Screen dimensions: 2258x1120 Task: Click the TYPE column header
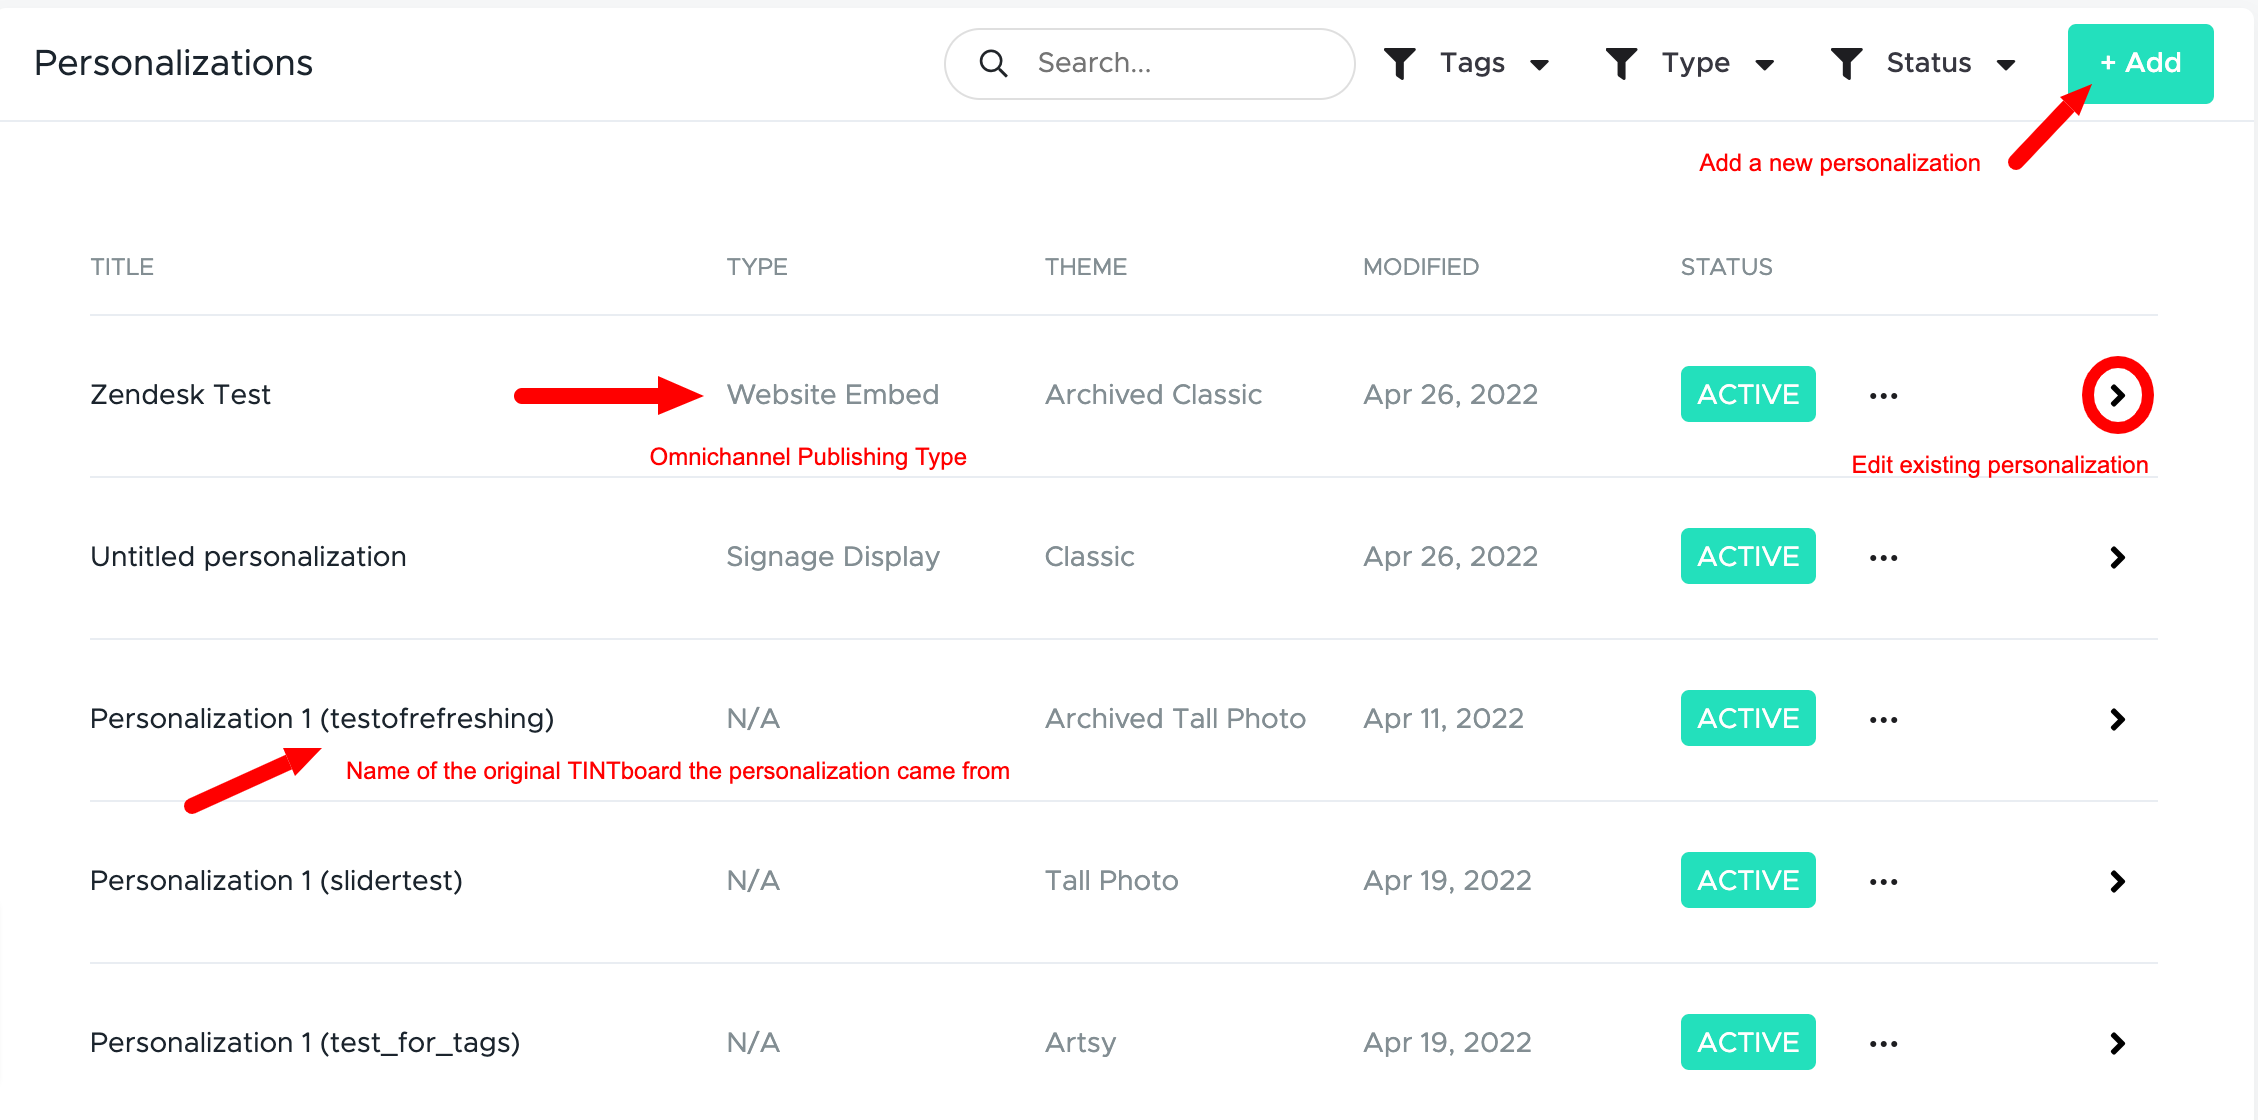757,267
